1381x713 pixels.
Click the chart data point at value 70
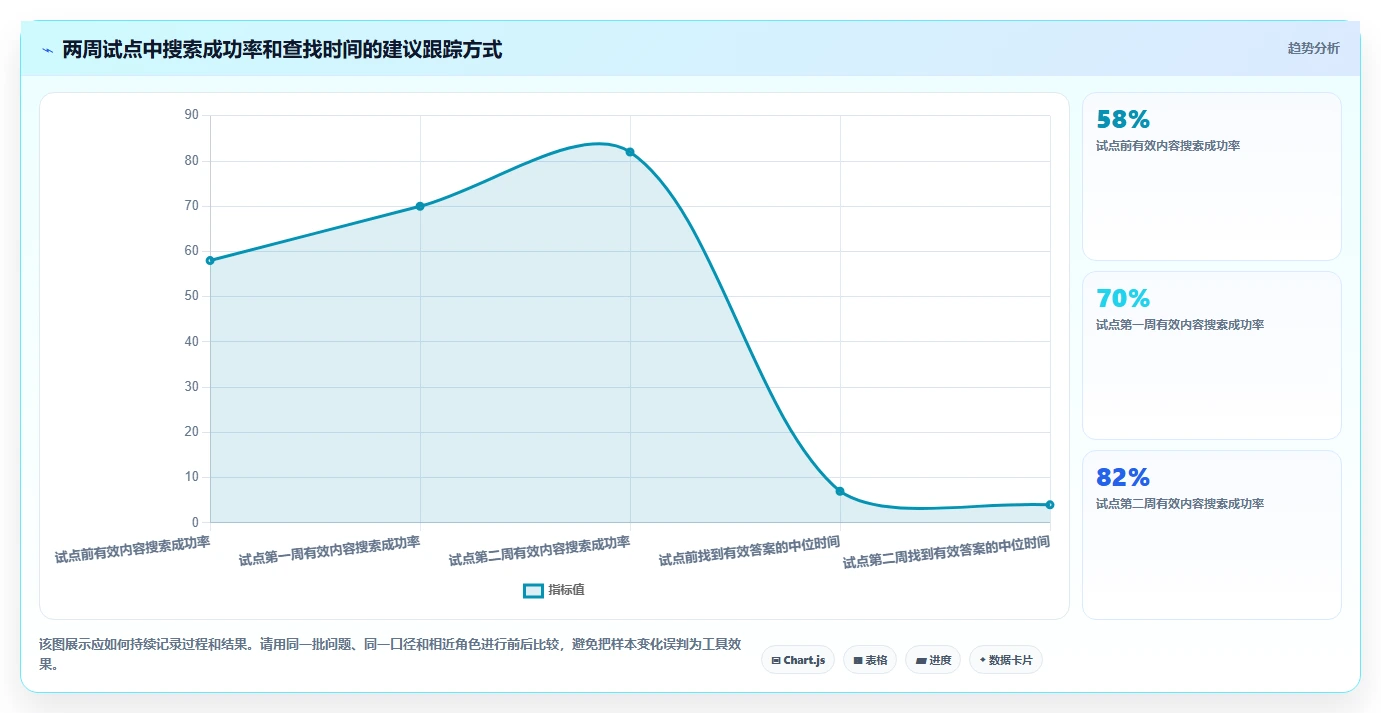(420, 206)
